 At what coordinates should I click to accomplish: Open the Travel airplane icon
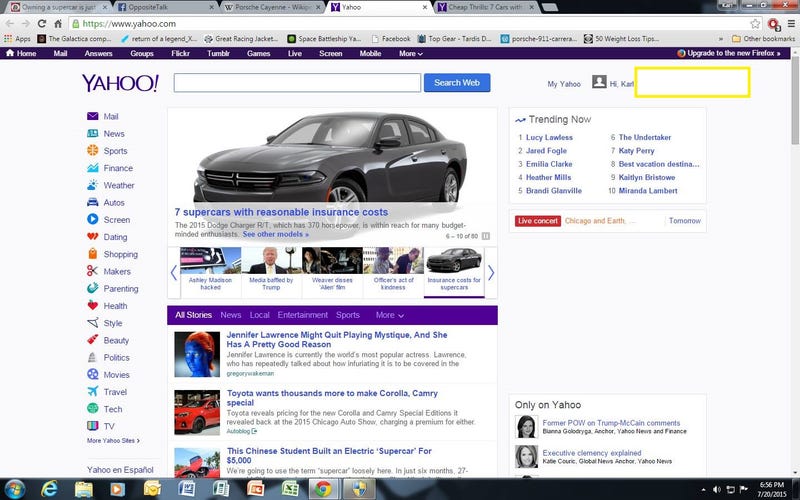(x=92, y=392)
